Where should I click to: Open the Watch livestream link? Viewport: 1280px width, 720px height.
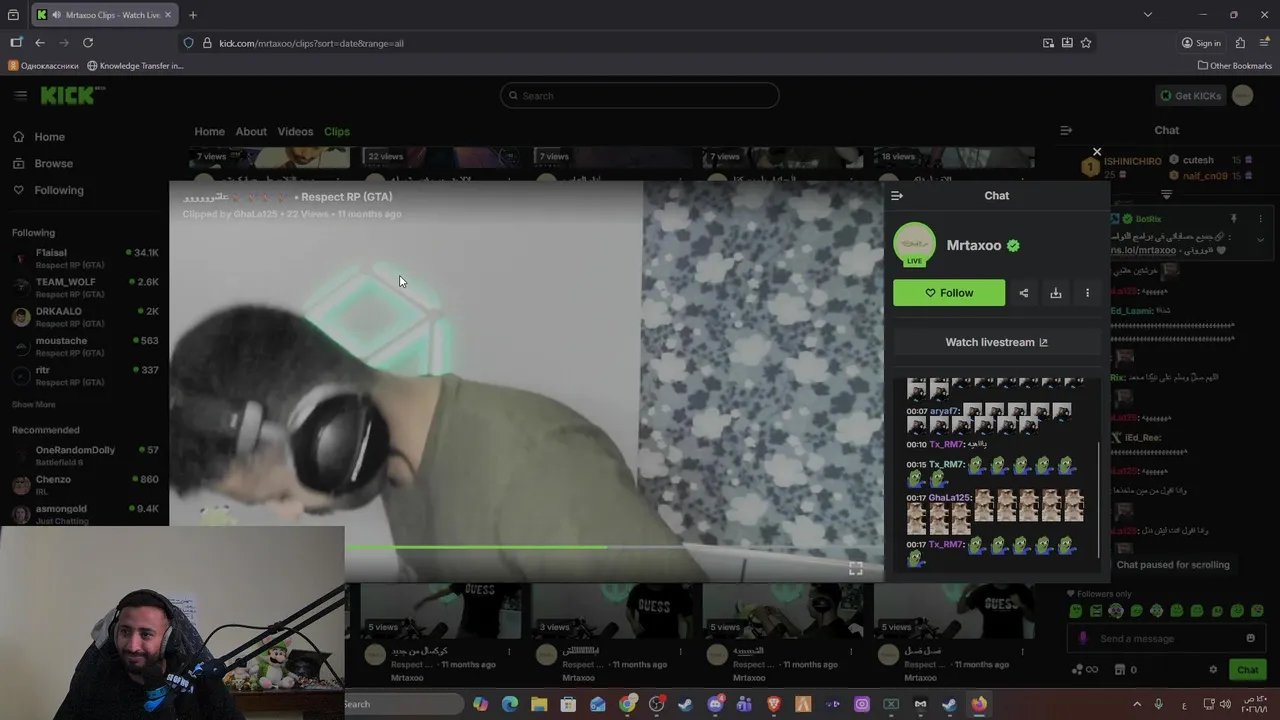[x=997, y=342]
